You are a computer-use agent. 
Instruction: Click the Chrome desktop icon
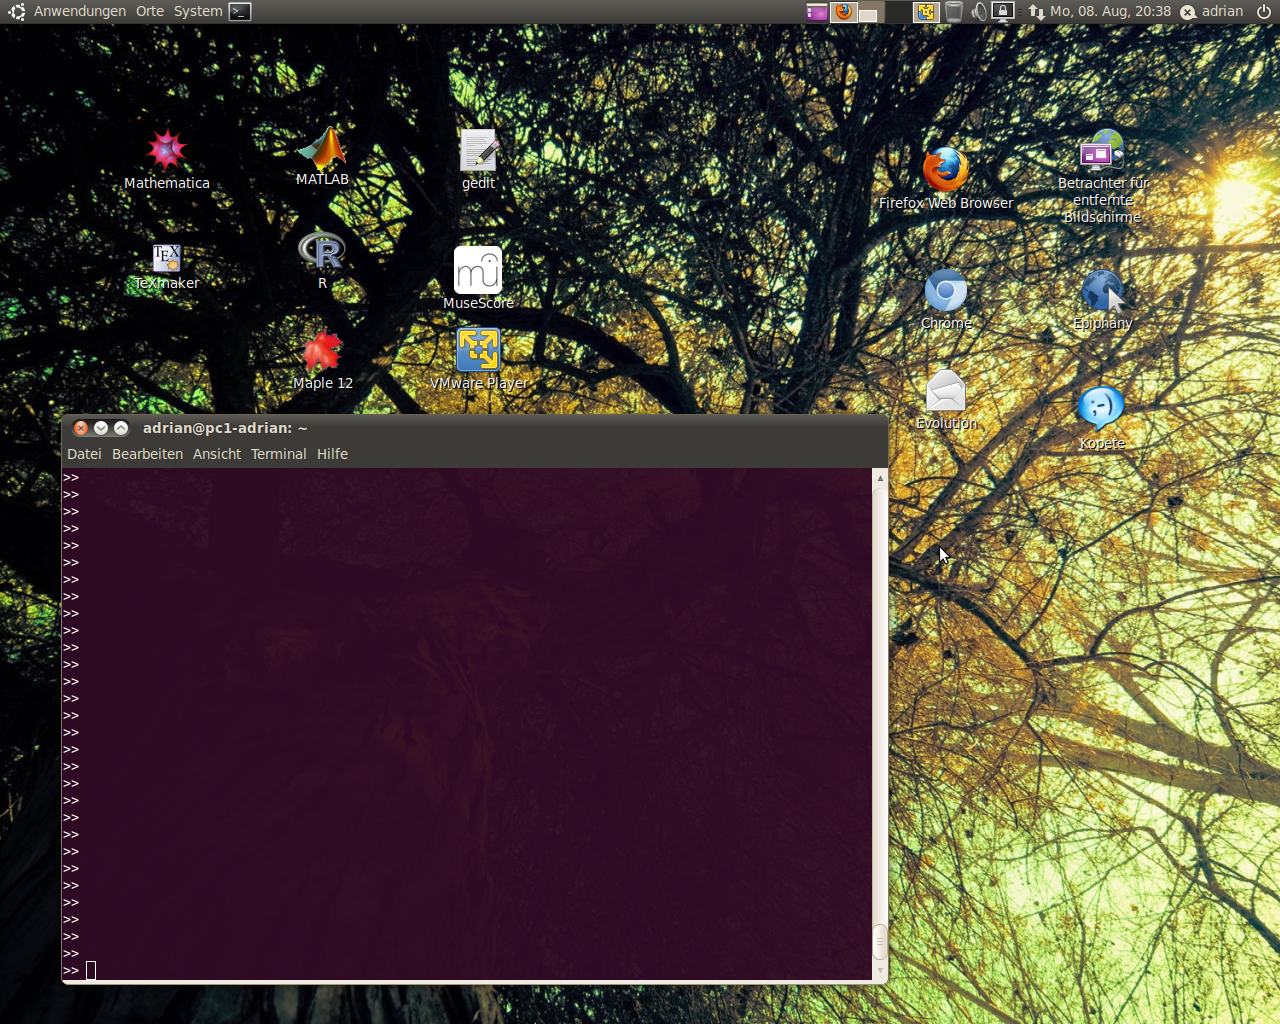click(x=945, y=292)
